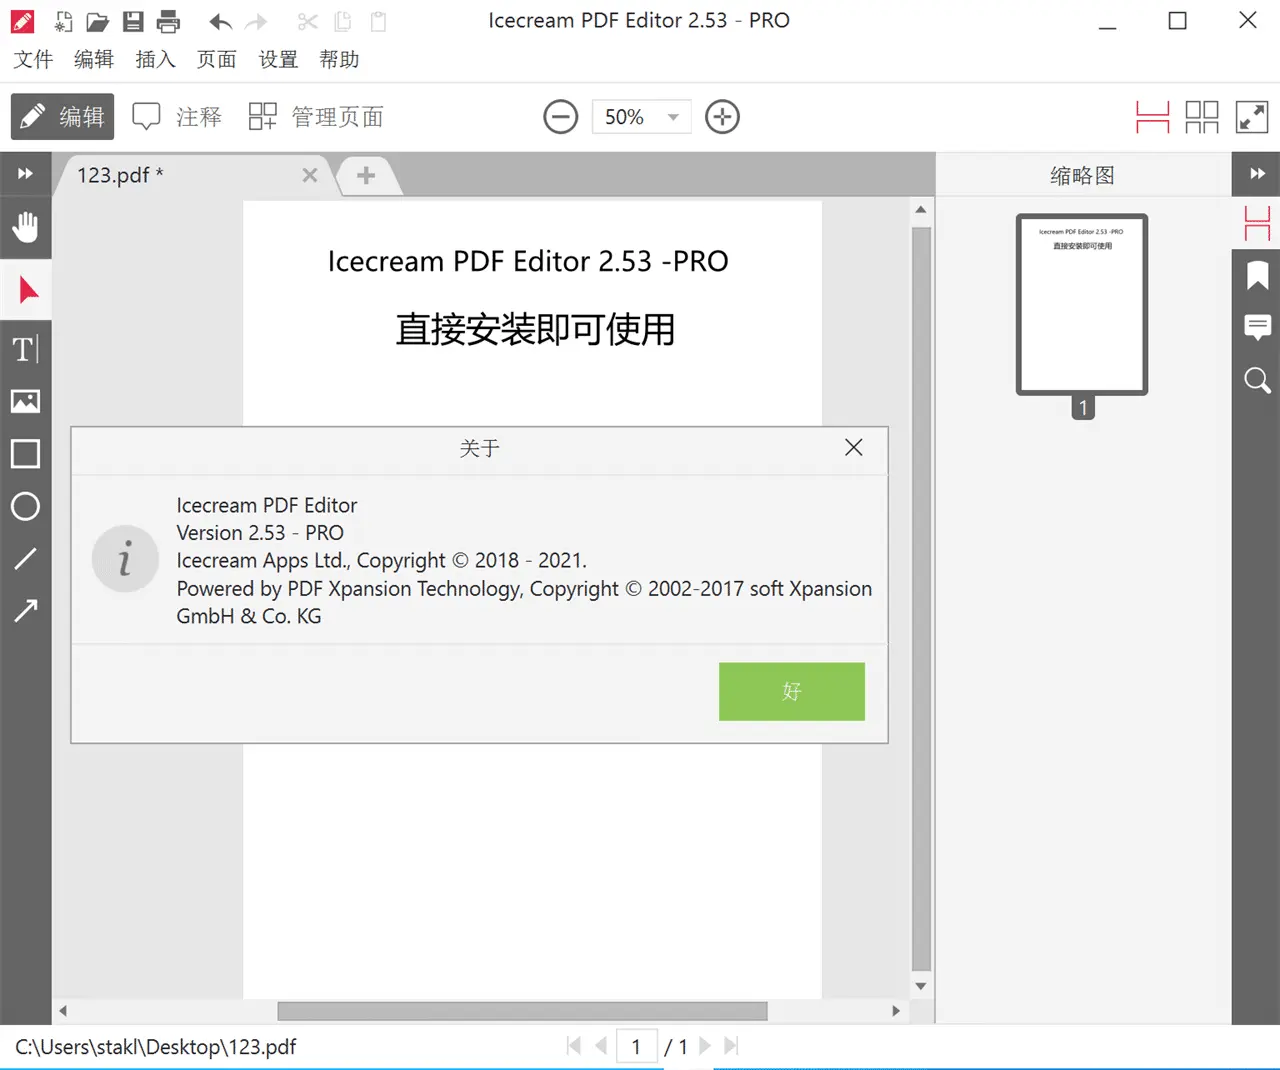Switch to 管理页面 manage pages mode
Image resolution: width=1280 pixels, height=1070 pixels.
316,117
